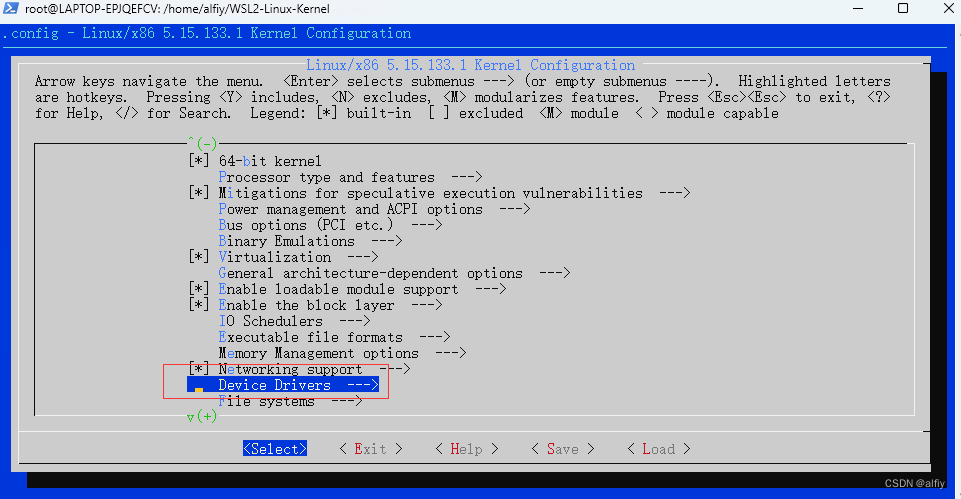Click the scroll-up (-) indicator above list

pyautogui.click(x=202, y=143)
